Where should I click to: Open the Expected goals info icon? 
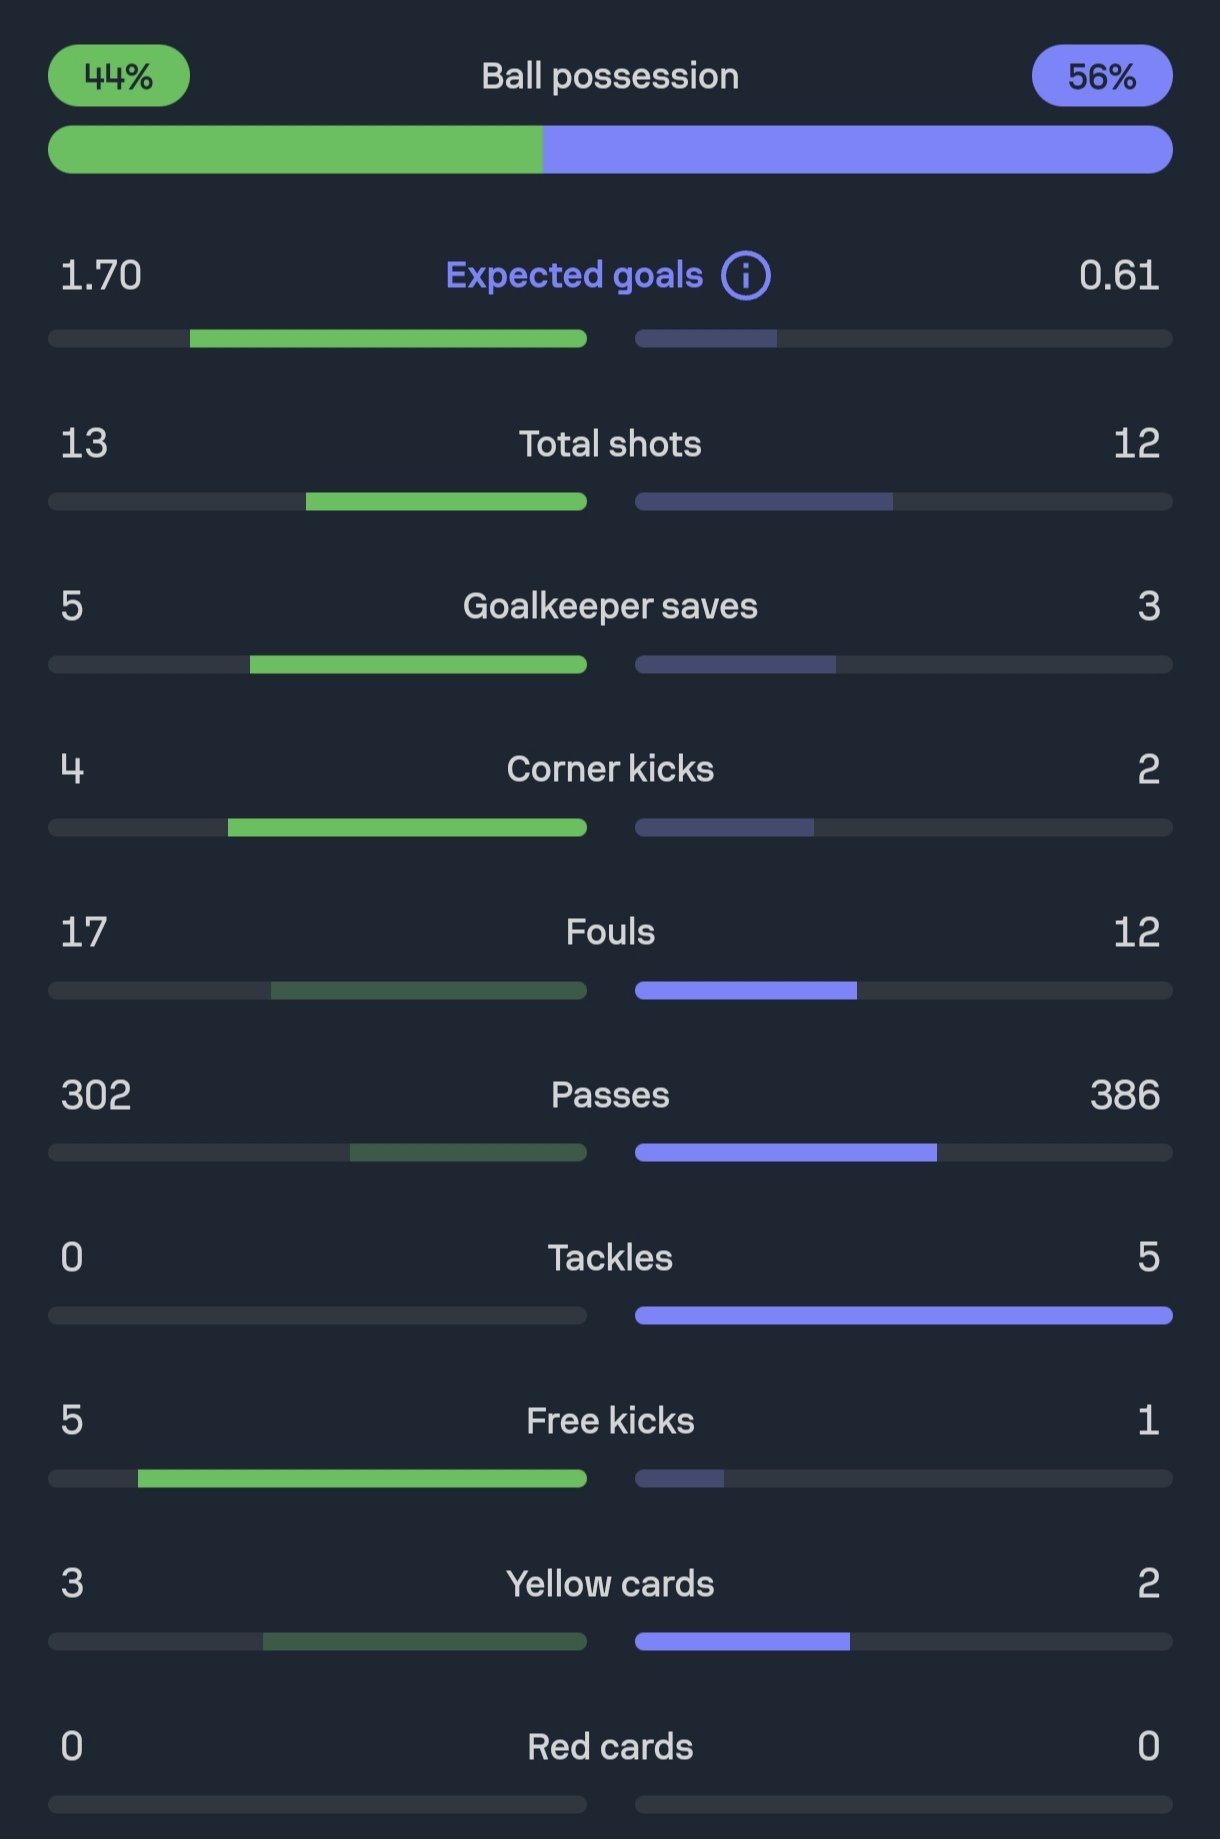(746, 275)
